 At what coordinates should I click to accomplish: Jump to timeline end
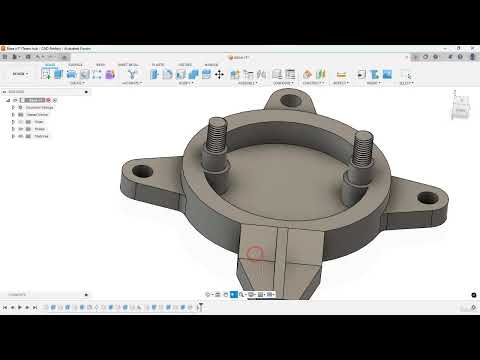[35, 307]
